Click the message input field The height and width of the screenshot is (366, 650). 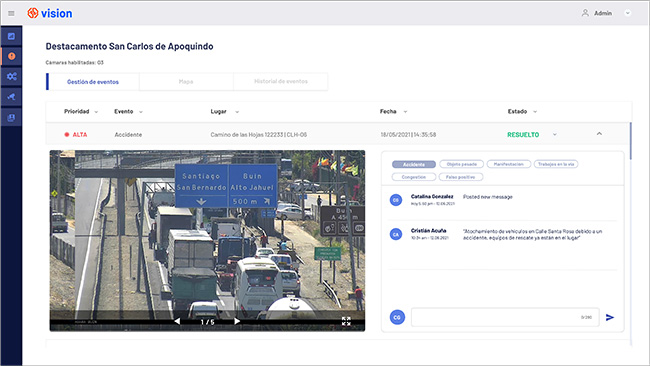click(x=505, y=317)
